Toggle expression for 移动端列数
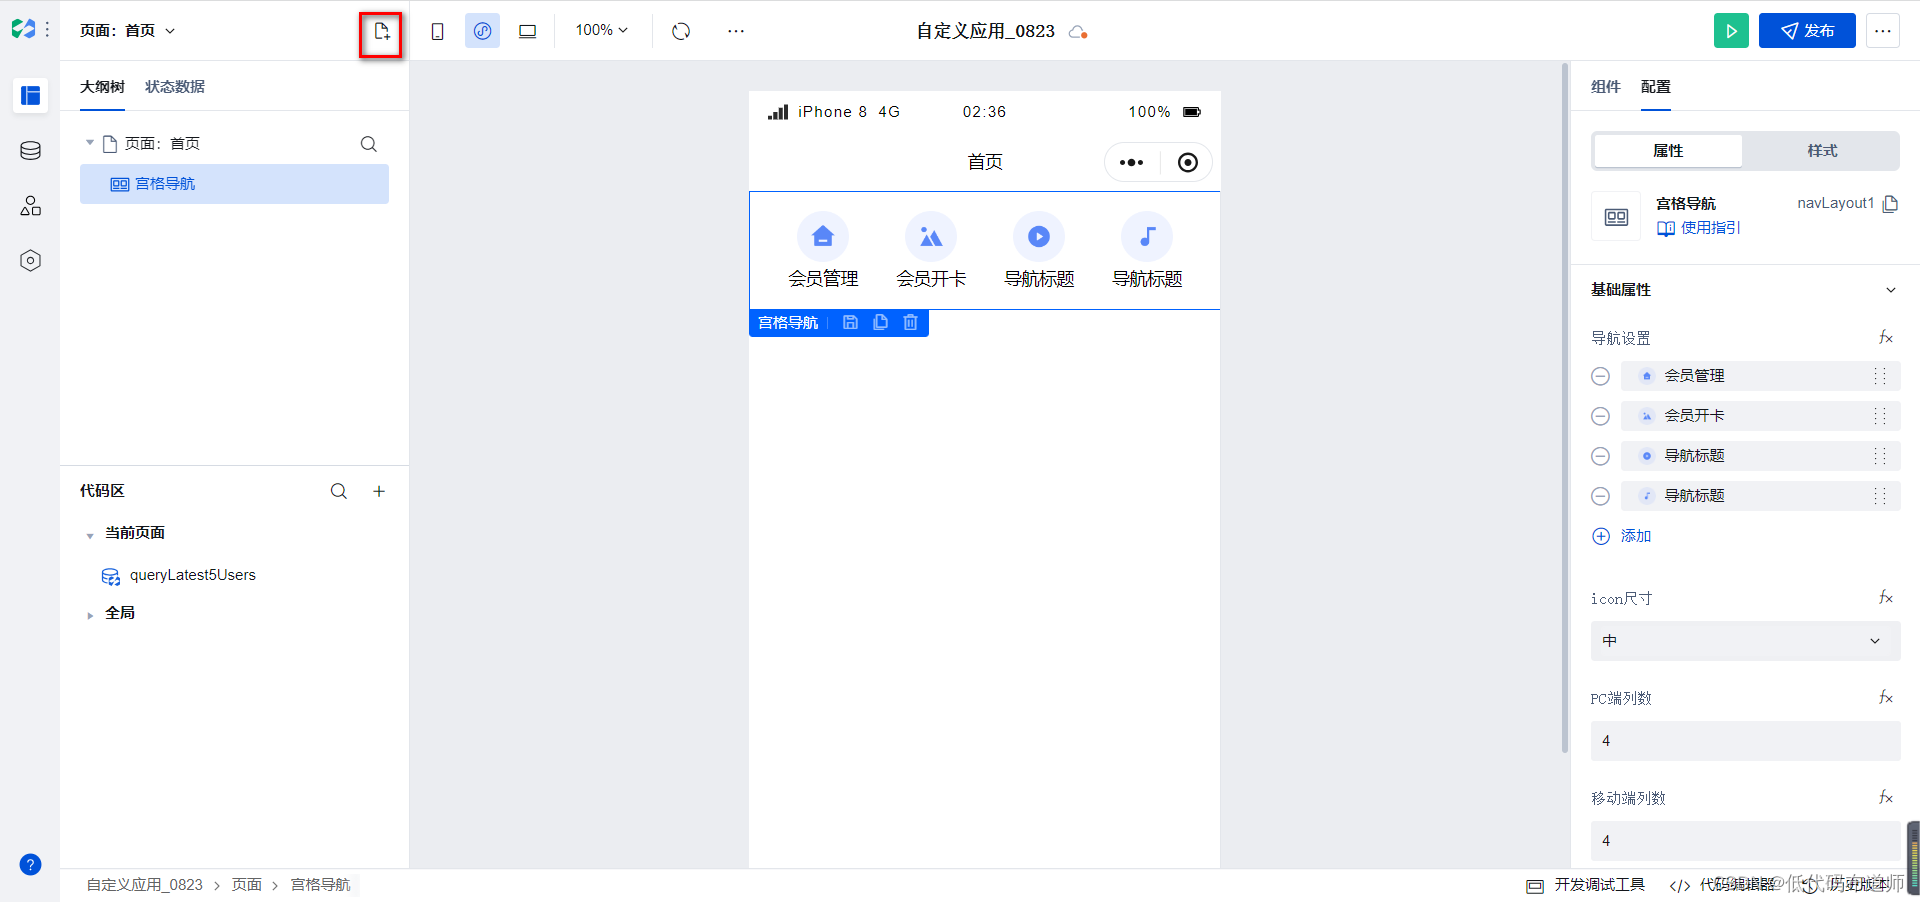 1886,798
